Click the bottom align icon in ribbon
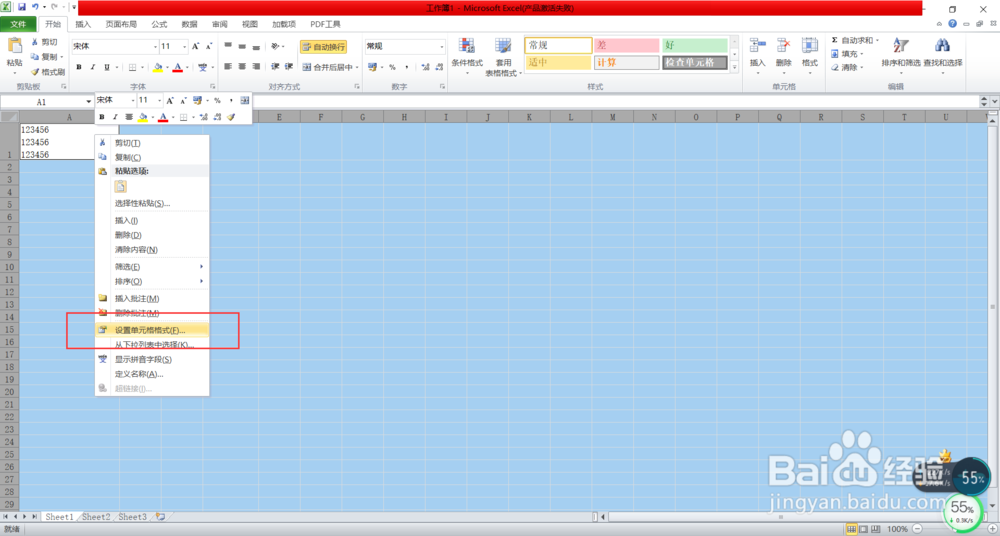 pyautogui.click(x=256, y=47)
